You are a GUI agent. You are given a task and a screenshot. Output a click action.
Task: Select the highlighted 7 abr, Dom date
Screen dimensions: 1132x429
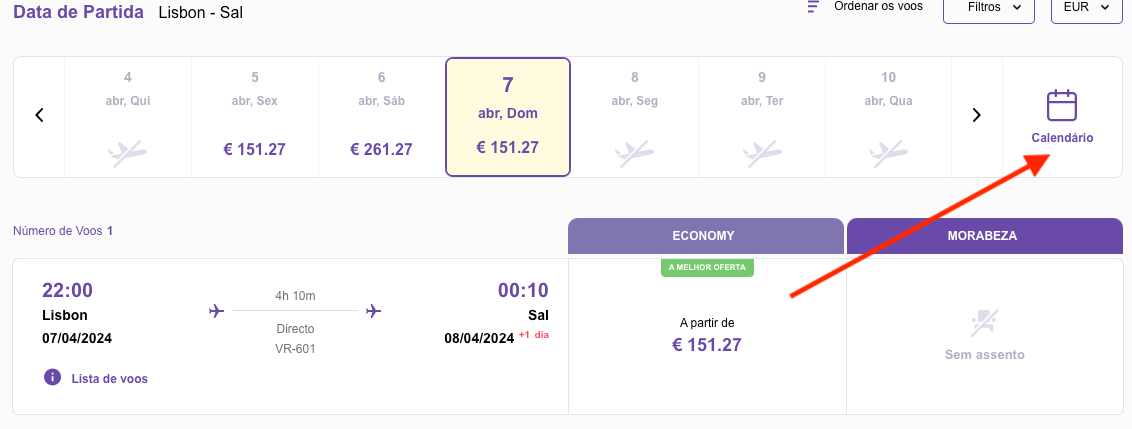click(x=508, y=117)
